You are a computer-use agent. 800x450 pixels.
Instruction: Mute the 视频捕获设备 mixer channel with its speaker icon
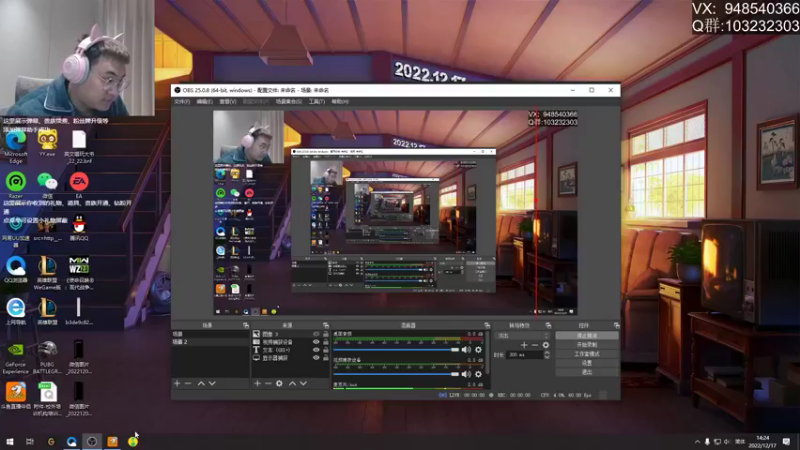pos(466,374)
